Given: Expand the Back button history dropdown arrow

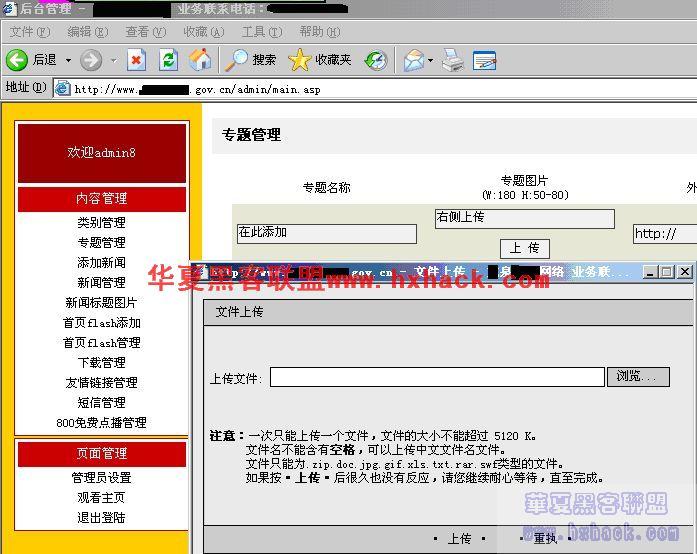Looking at the screenshot, I should 68,60.
